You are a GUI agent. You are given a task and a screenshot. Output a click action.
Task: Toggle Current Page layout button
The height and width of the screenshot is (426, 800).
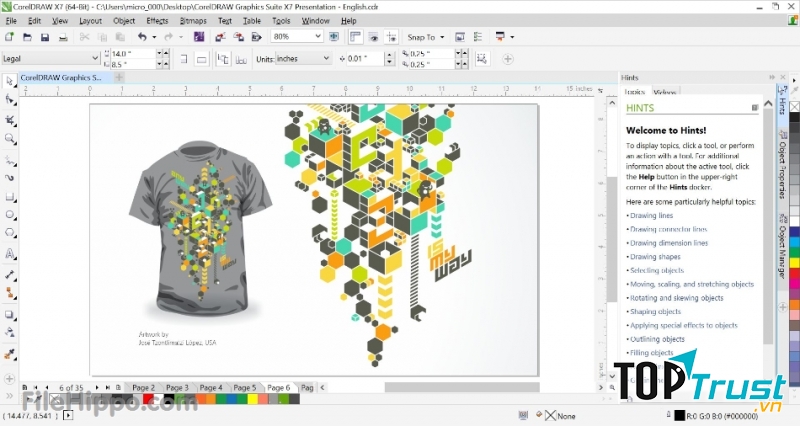[241, 59]
